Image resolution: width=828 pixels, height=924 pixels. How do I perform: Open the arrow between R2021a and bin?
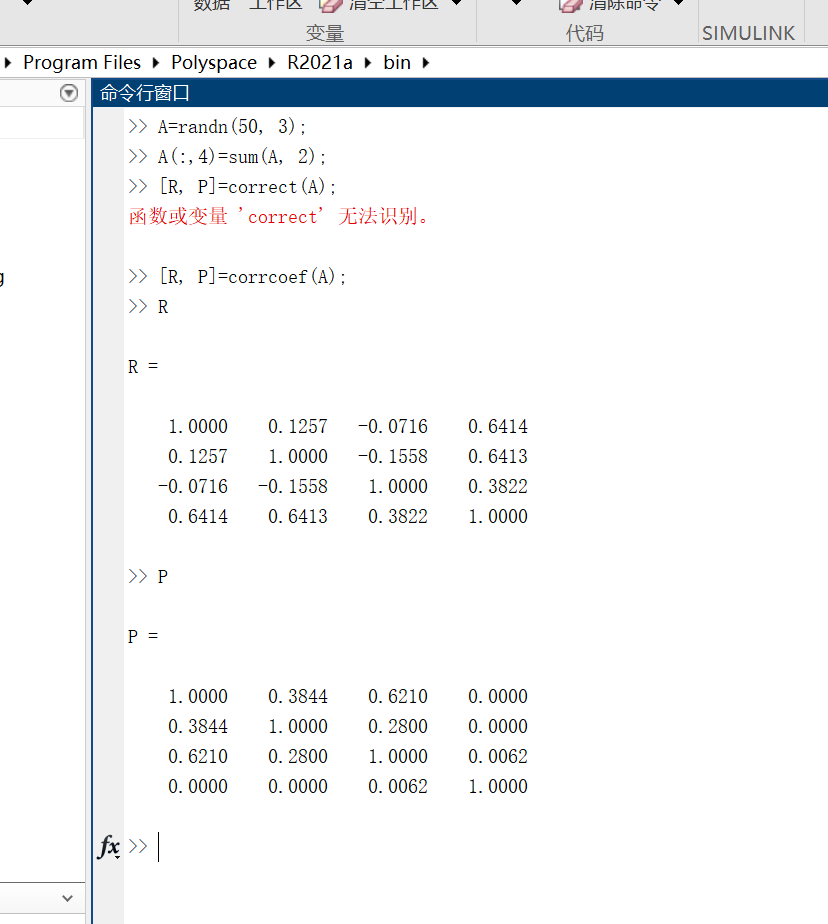tap(368, 62)
